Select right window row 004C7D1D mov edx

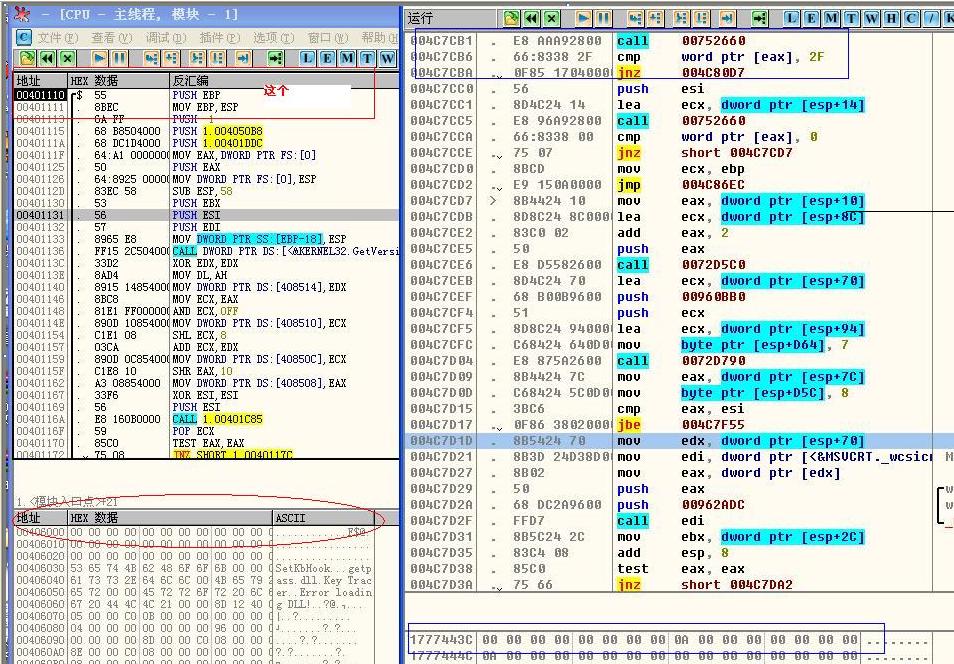point(680,440)
